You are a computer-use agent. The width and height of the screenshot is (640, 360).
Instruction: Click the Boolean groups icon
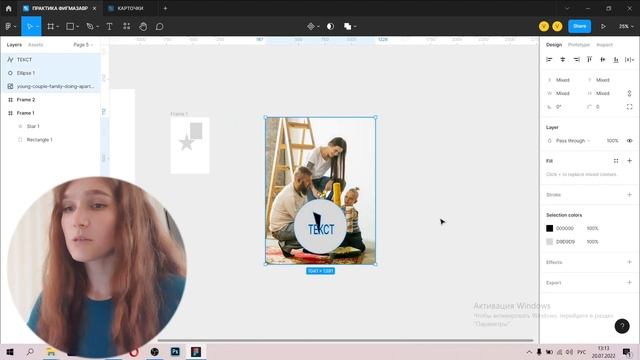(x=347, y=27)
